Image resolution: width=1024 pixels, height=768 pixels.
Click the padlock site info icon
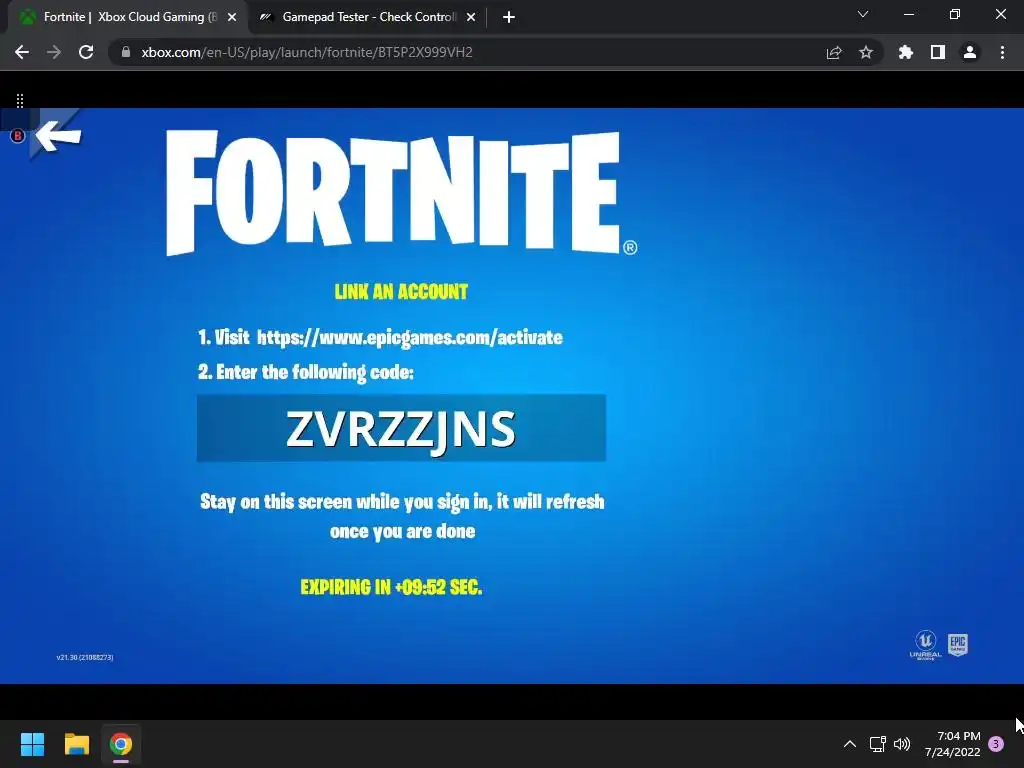(x=125, y=52)
